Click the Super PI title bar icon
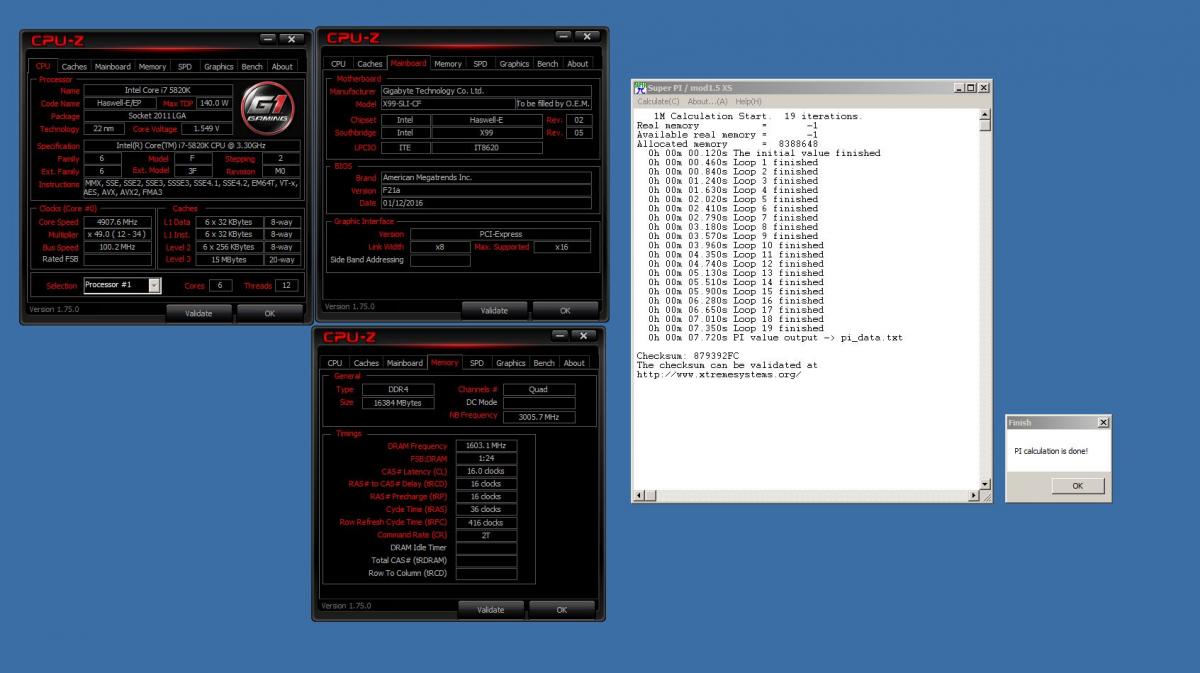This screenshot has height=673, width=1200. click(641, 87)
